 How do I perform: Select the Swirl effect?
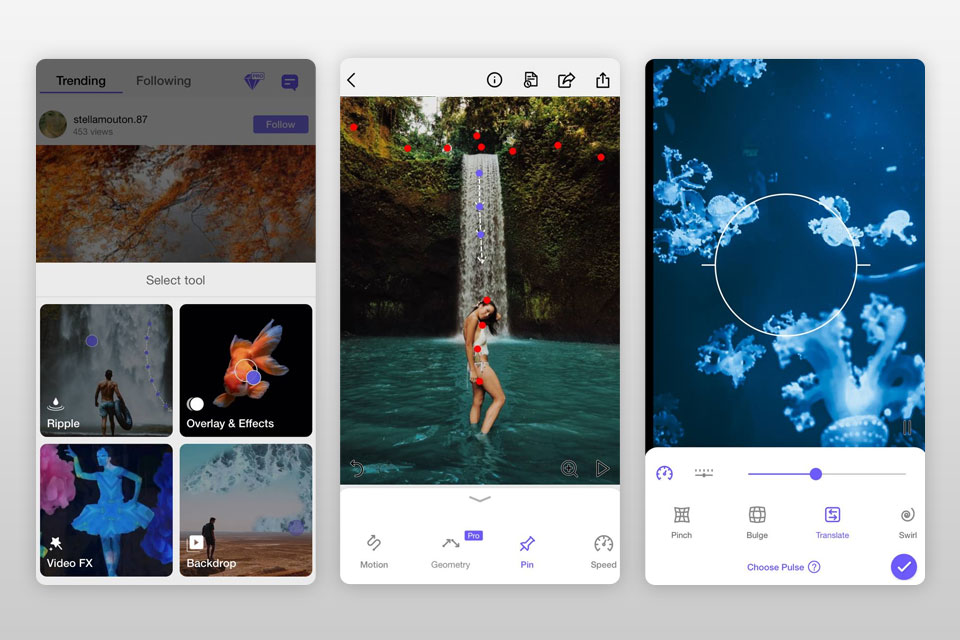908,522
